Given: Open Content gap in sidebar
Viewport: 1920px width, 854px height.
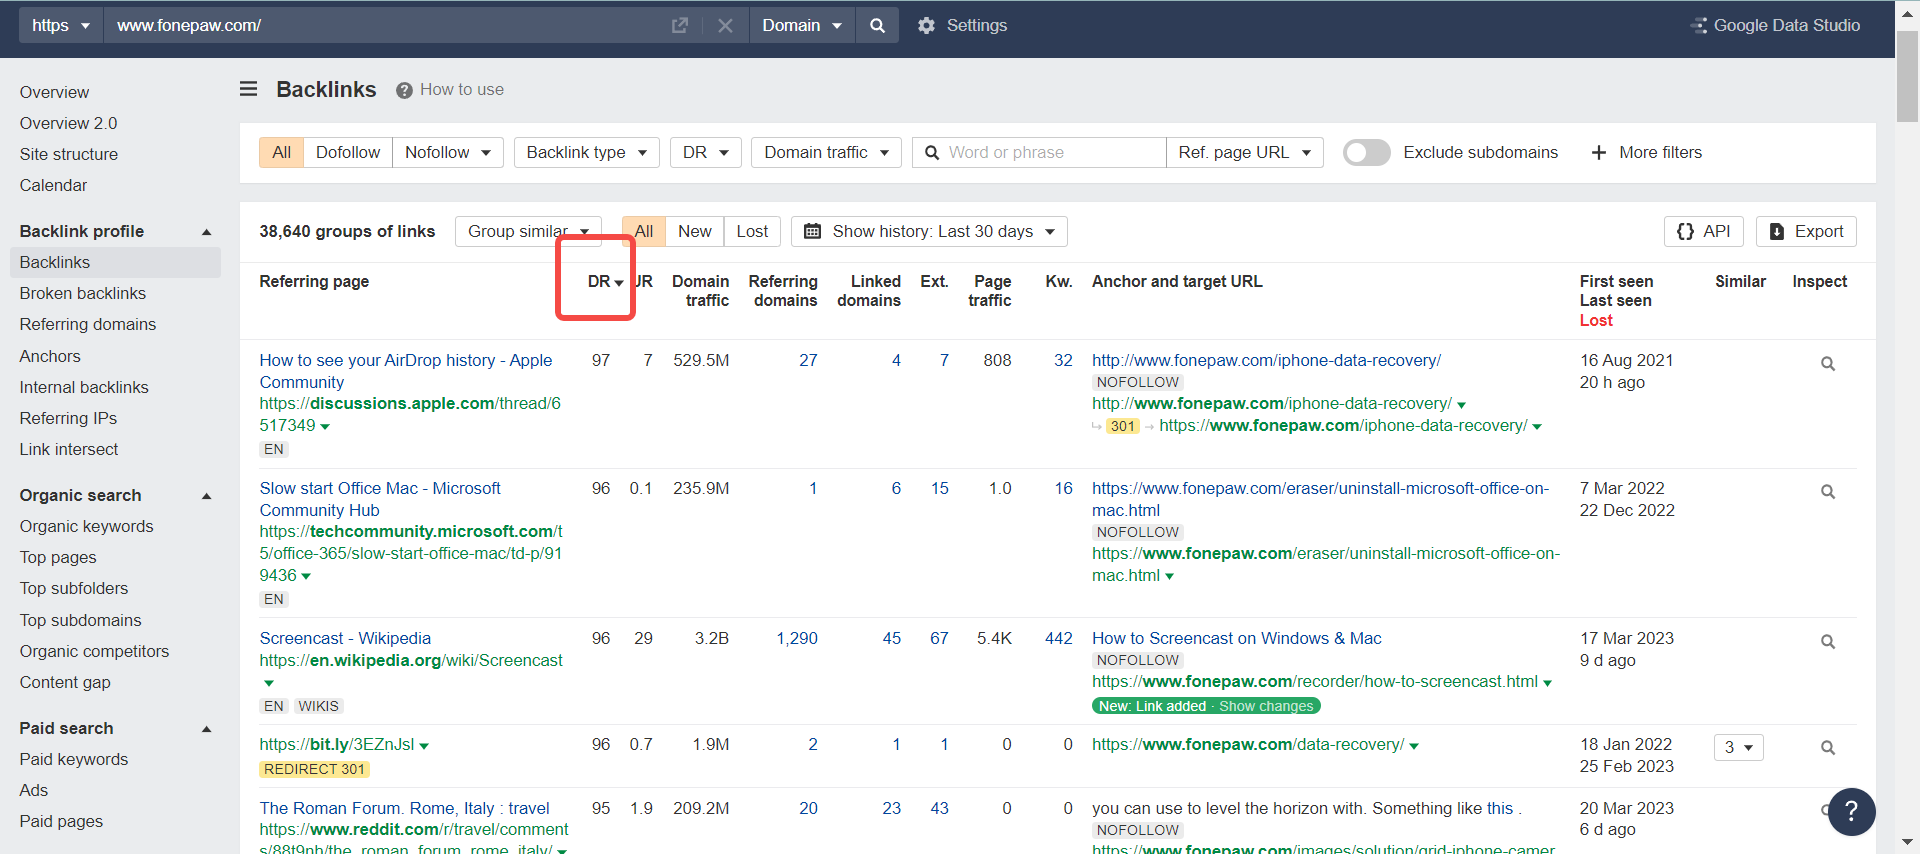Looking at the screenshot, I should tap(65, 682).
